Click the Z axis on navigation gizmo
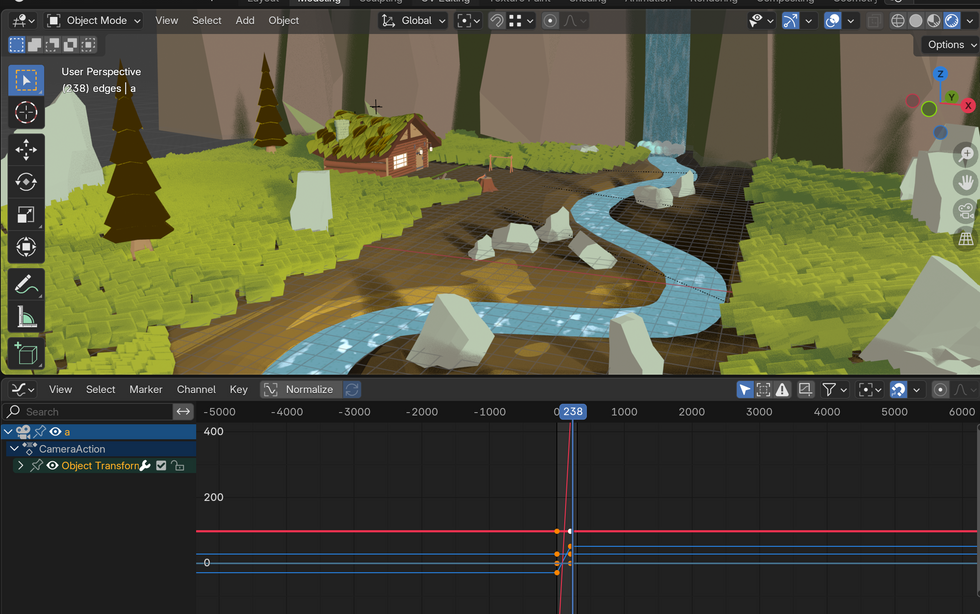 click(x=940, y=74)
